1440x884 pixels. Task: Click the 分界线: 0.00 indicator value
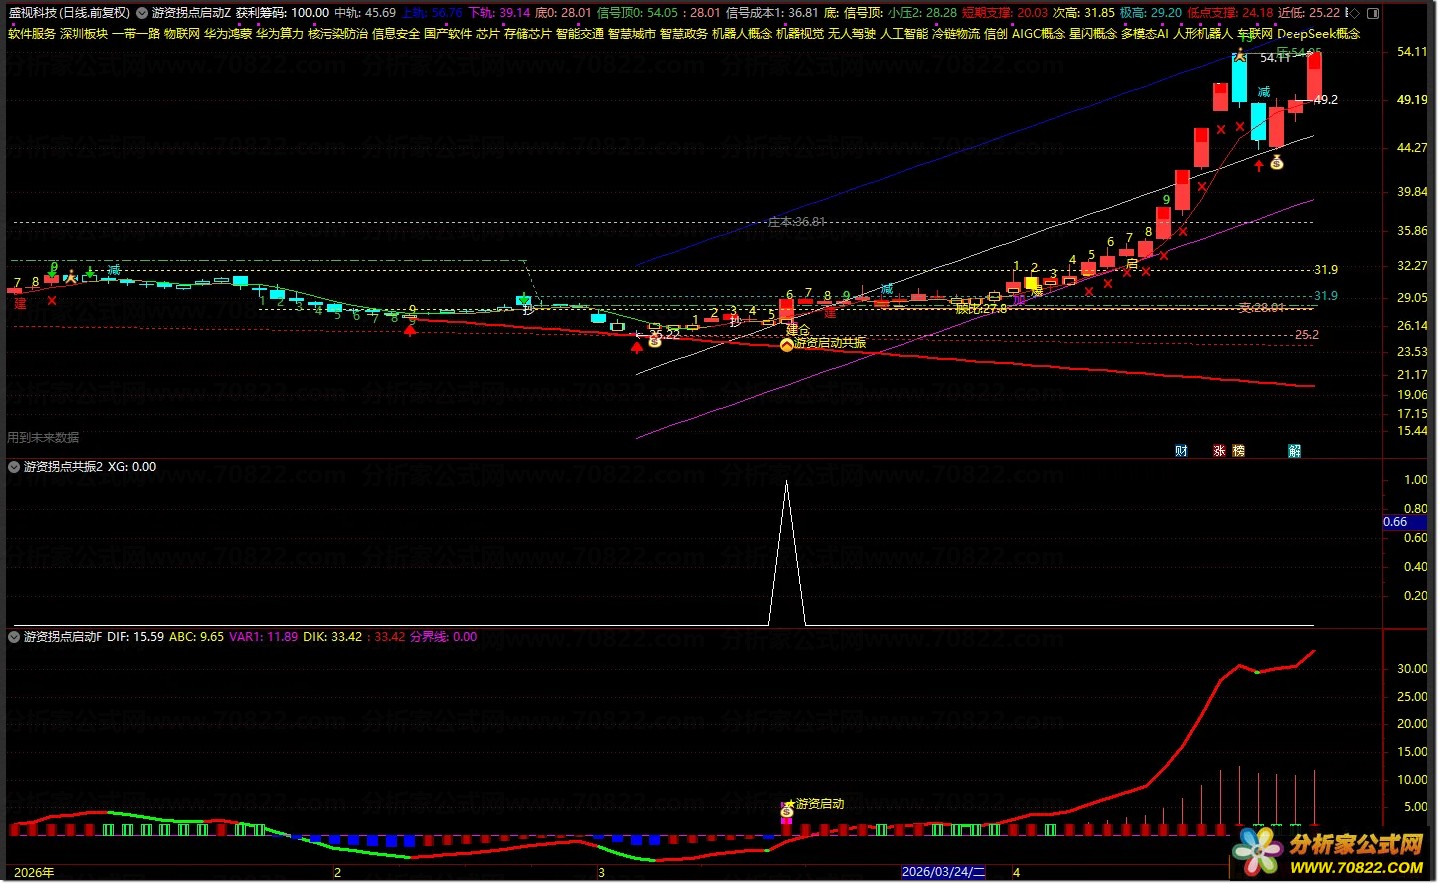443,636
